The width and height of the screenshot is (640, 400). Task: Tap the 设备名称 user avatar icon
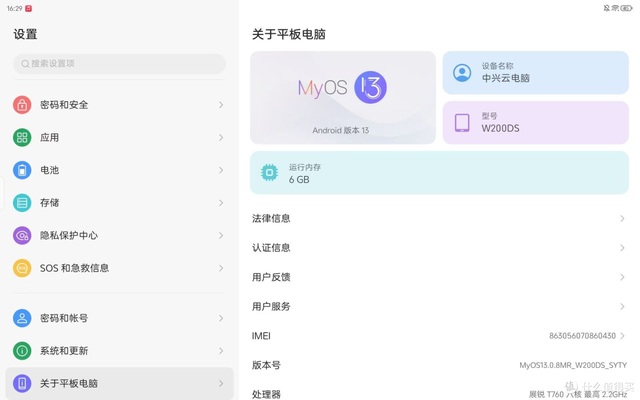tap(462, 73)
